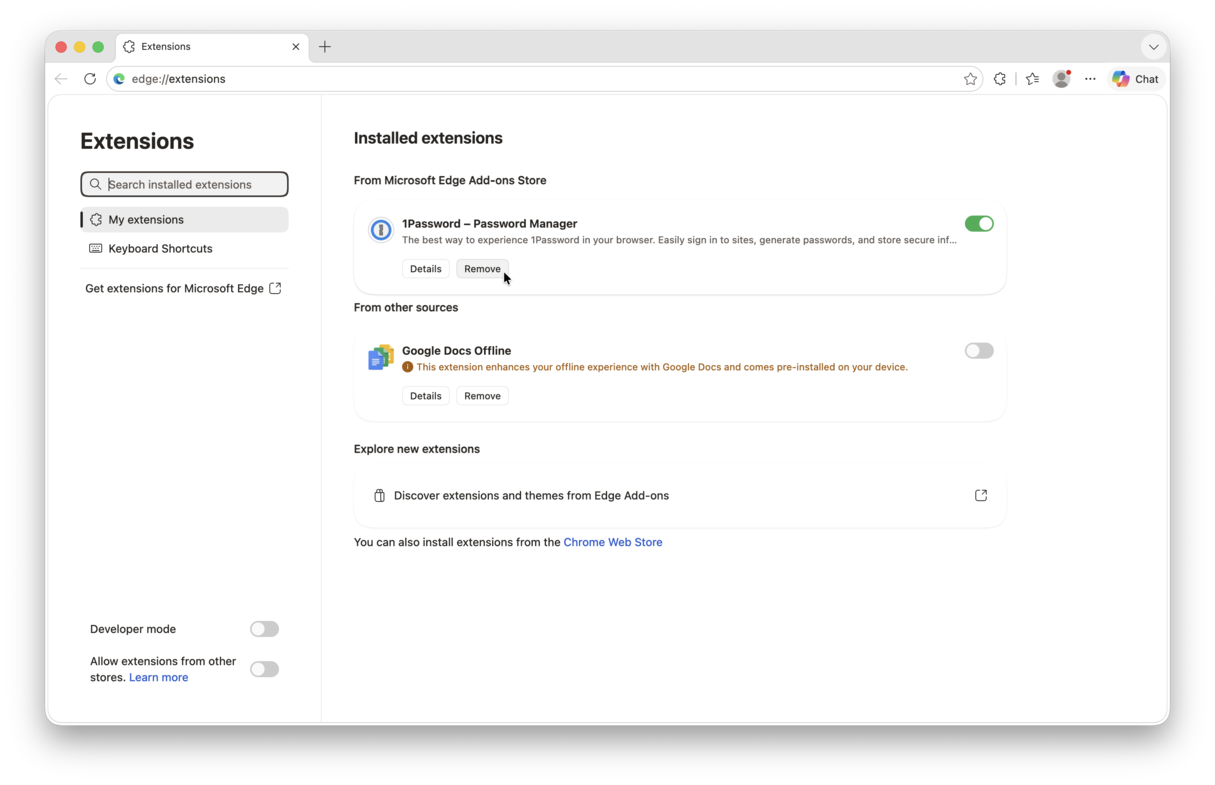Open Settings and more ellipsis menu
This screenshot has height=785, width=1215.
coord(1090,79)
